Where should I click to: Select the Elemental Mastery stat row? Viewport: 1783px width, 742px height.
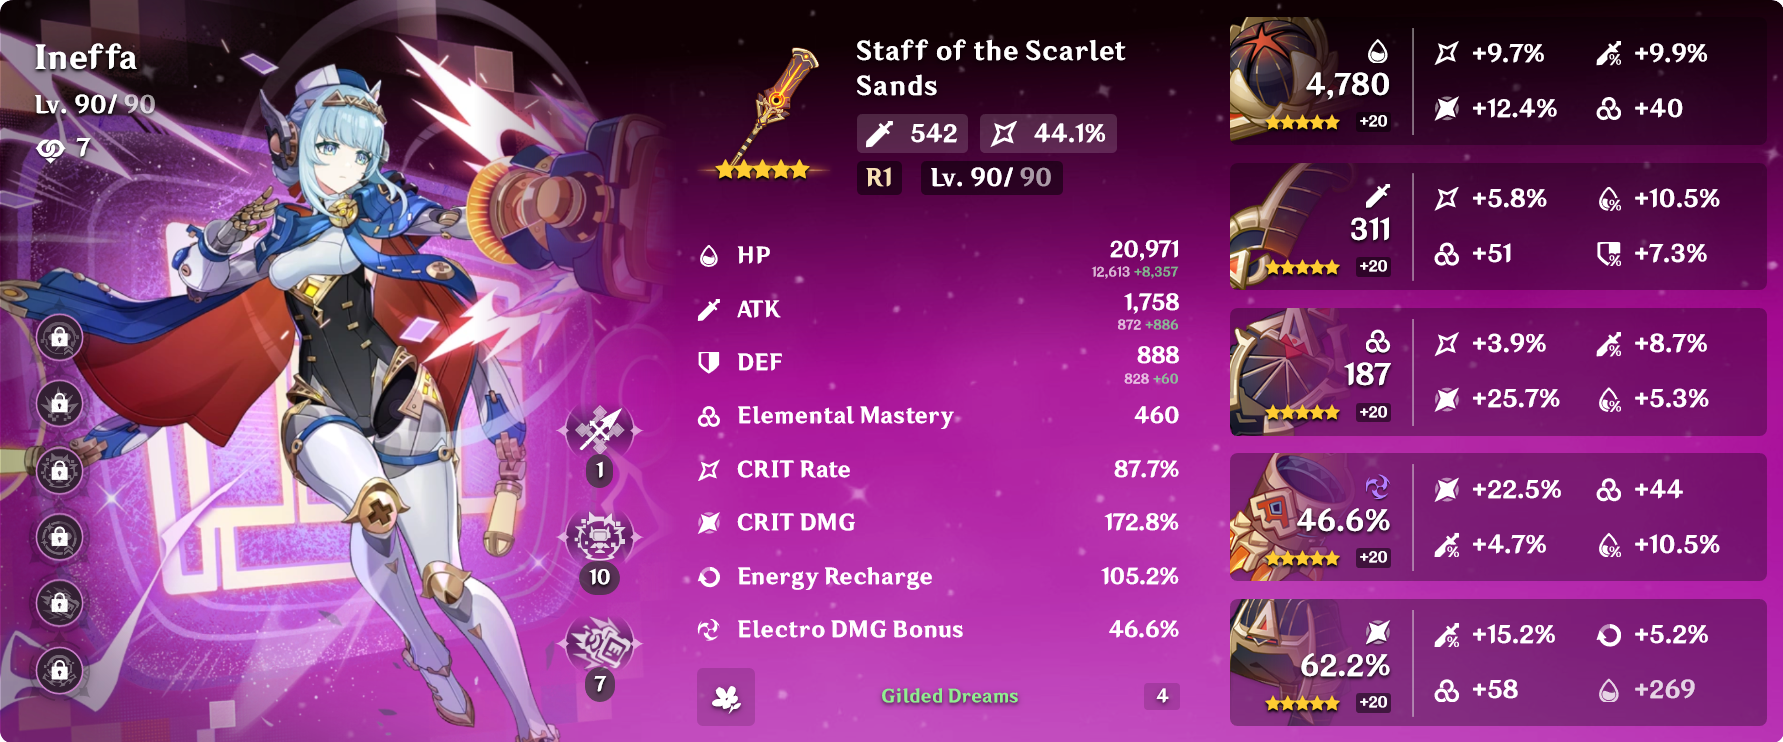tap(938, 416)
